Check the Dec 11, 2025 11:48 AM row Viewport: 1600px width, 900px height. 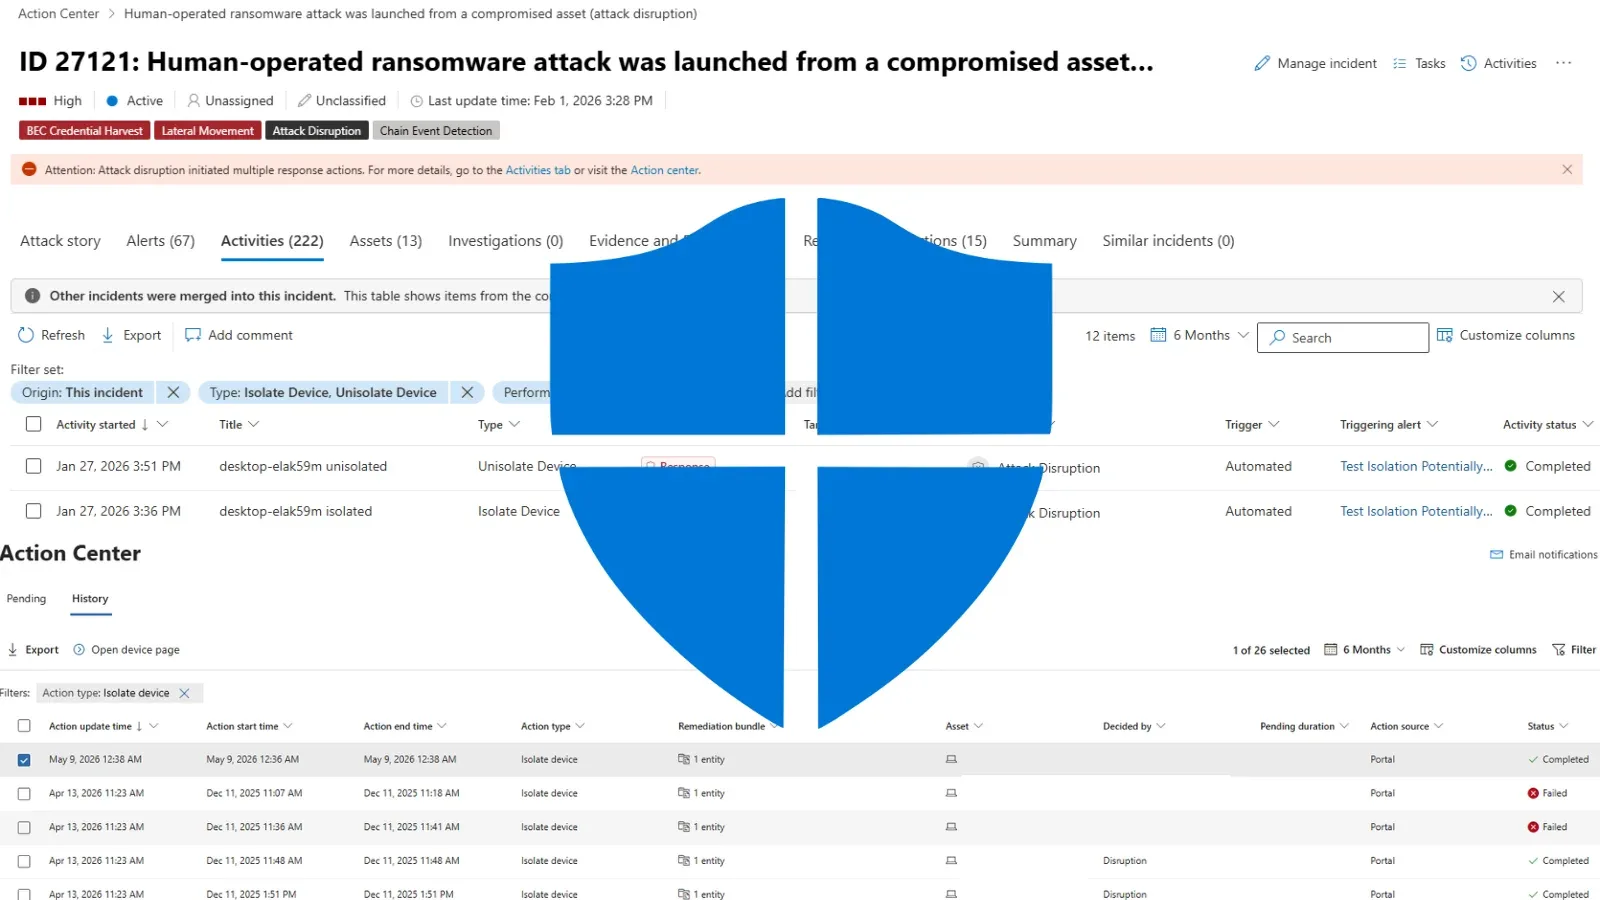[x=24, y=861]
